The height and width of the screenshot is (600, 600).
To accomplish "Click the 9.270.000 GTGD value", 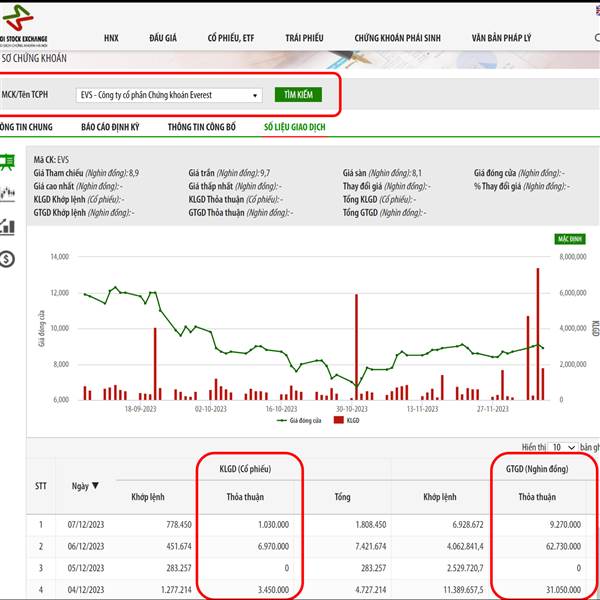I will tap(565, 524).
